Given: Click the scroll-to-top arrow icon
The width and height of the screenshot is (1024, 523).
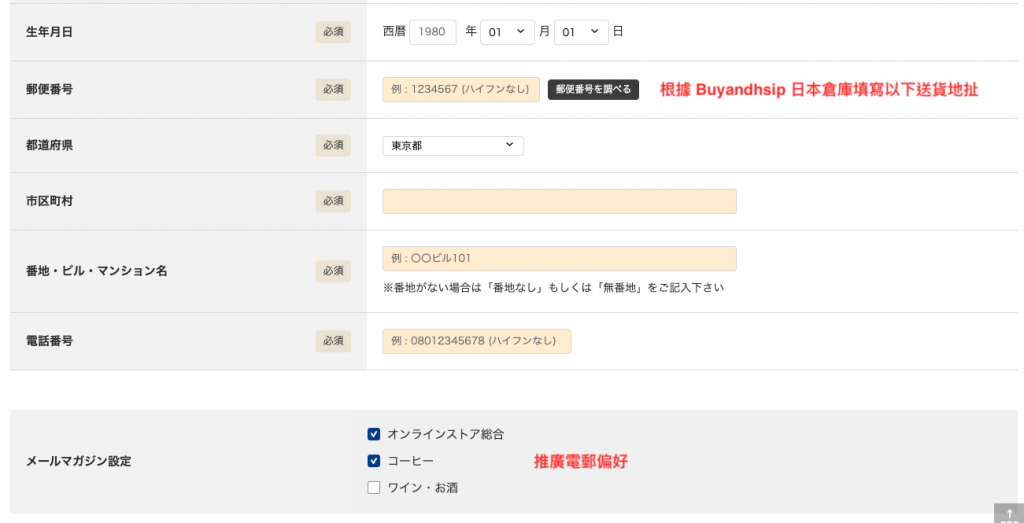Looking at the screenshot, I should pyautogui.click(x=1008, y=513).
